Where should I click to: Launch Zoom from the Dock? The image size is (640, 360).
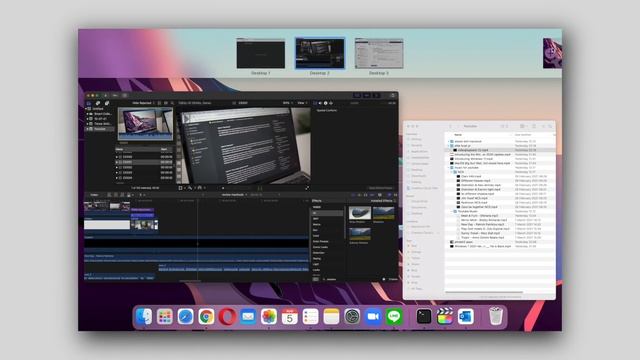pos(373,316)
